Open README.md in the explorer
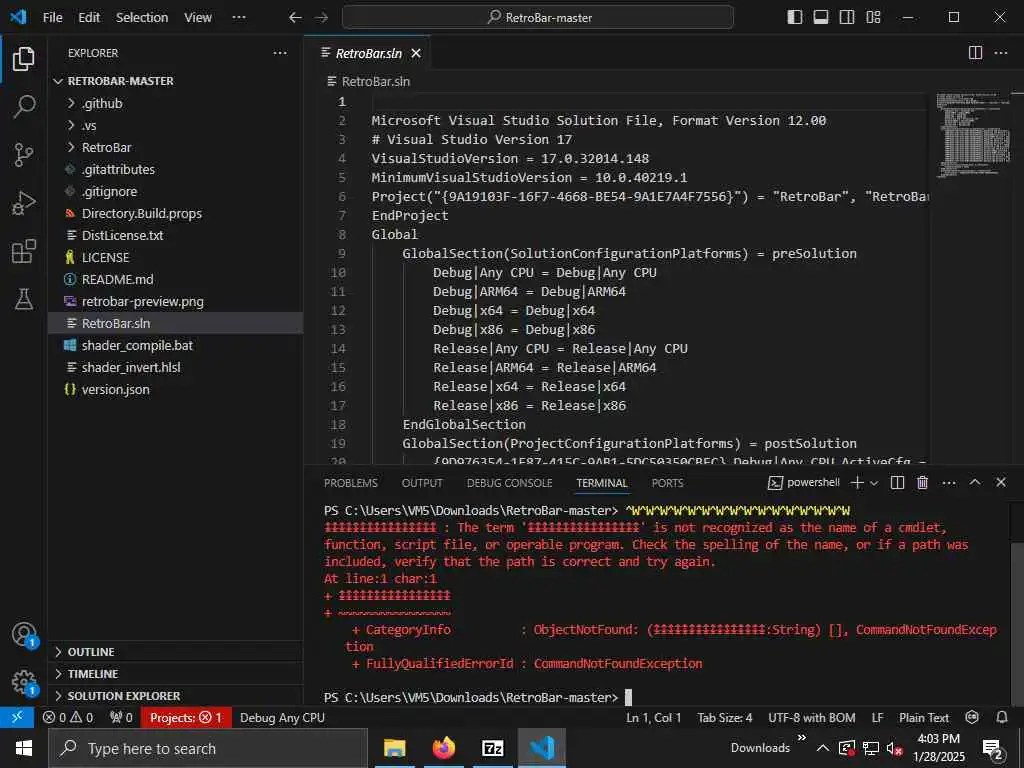 coord(176,280)
